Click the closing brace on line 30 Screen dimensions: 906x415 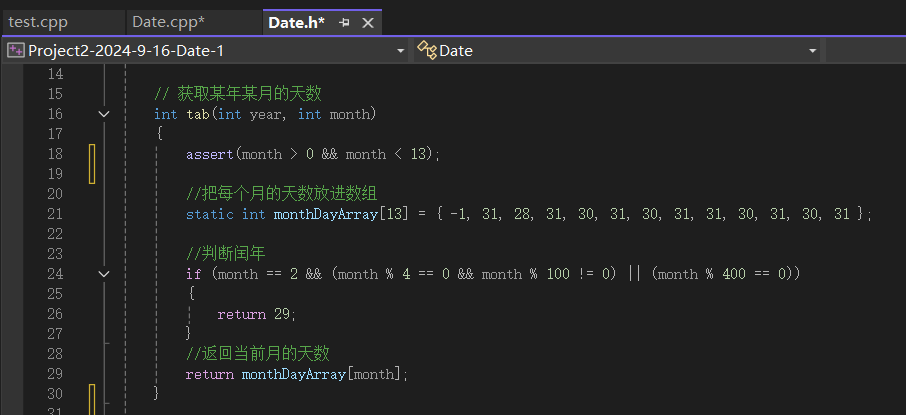tap(156, 394)
